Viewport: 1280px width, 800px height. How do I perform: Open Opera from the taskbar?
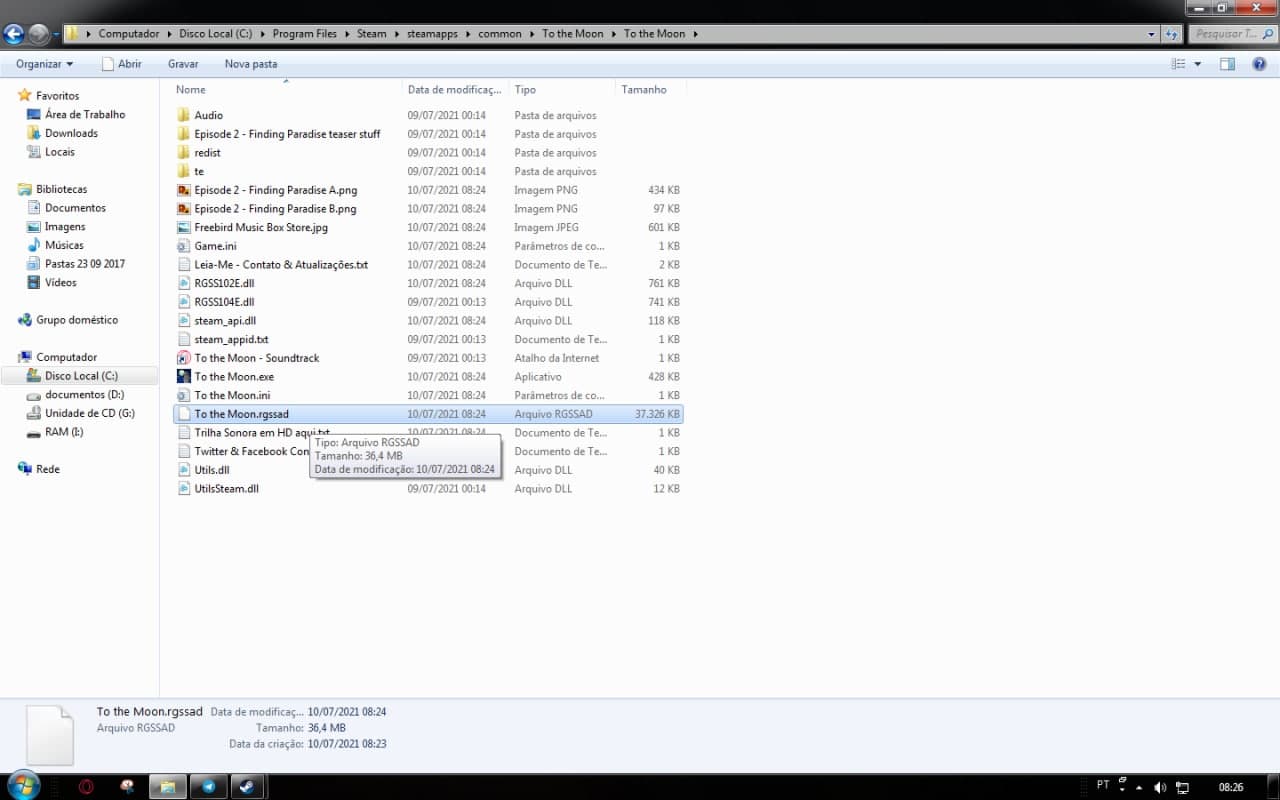pos(86,787)
